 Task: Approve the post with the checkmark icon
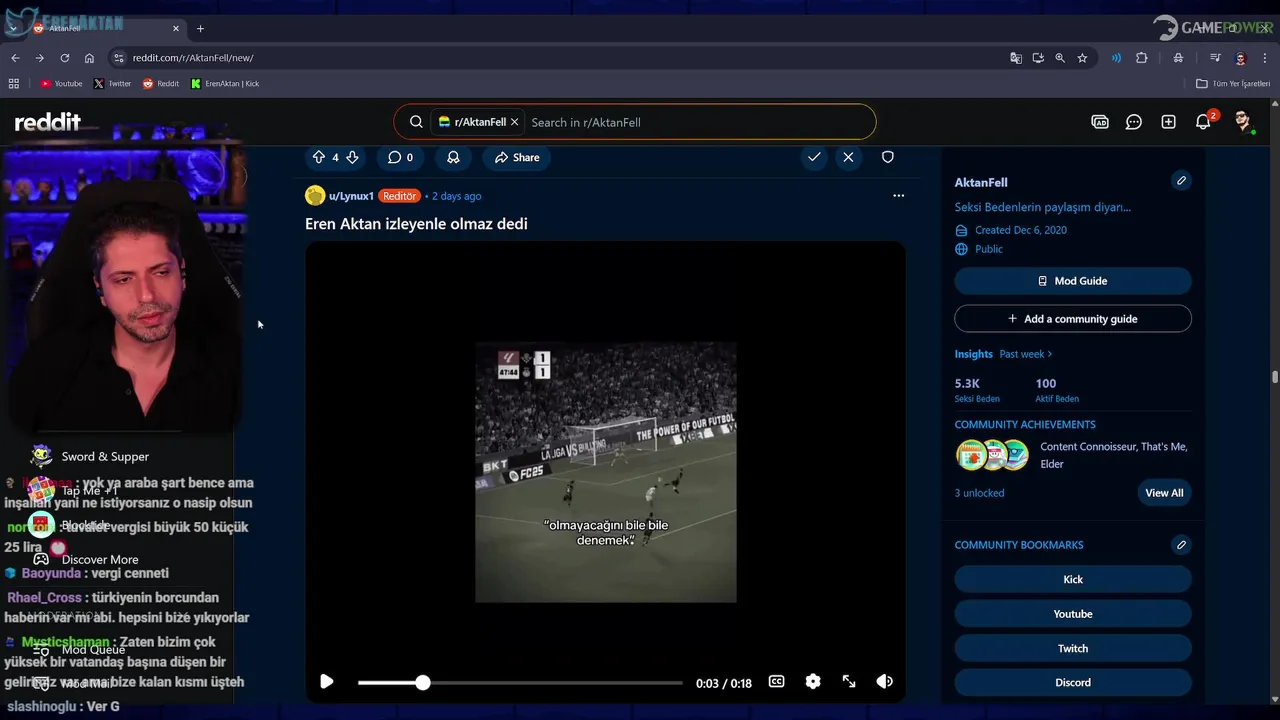pos(814,157)
